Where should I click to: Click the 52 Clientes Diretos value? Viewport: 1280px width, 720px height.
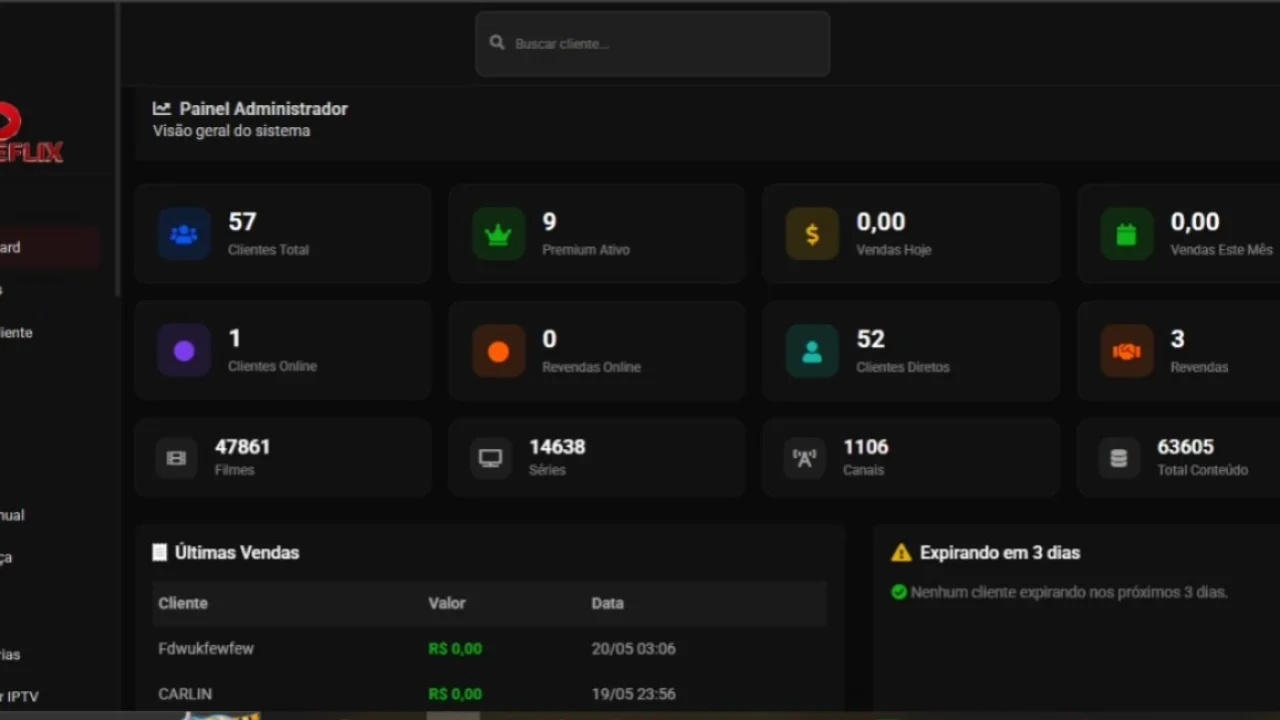coord(870,339)
